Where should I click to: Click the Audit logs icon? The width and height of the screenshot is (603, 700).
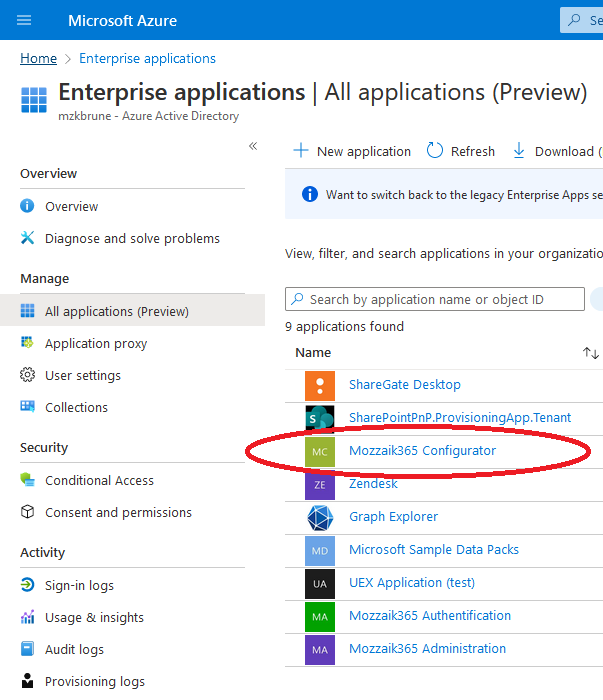27,649
